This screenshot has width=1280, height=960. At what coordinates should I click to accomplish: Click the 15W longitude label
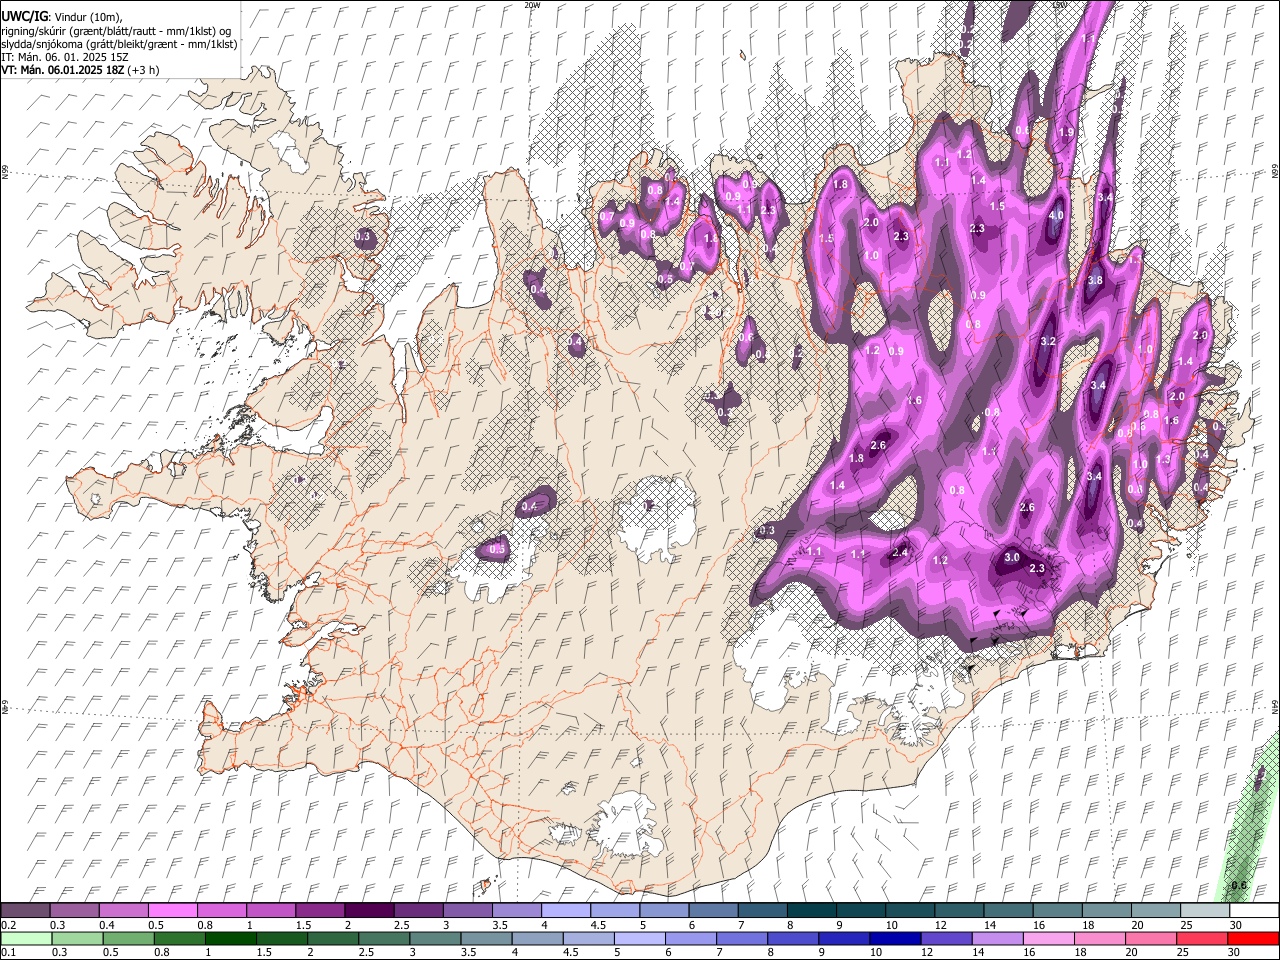tap(1059, 5)
